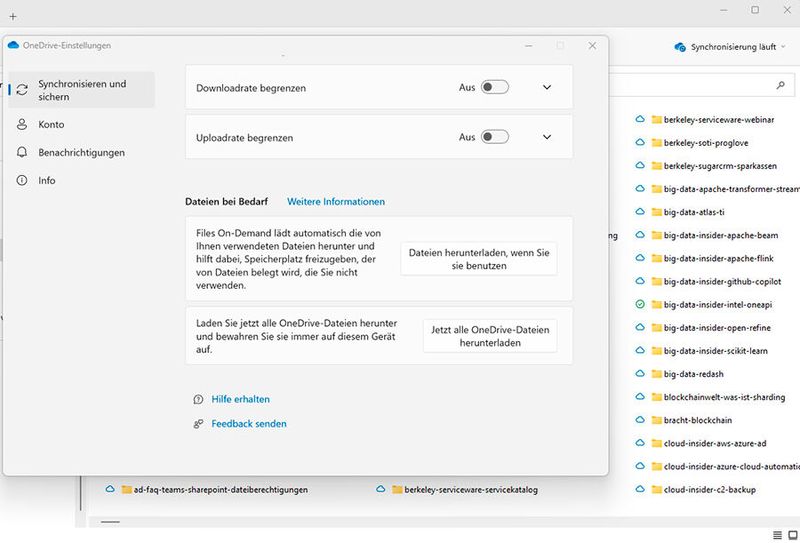Click cloud status icon beside cloud-insider-c2-backup
The height and width of the screenshot is (543, 800).
[640, 489]
